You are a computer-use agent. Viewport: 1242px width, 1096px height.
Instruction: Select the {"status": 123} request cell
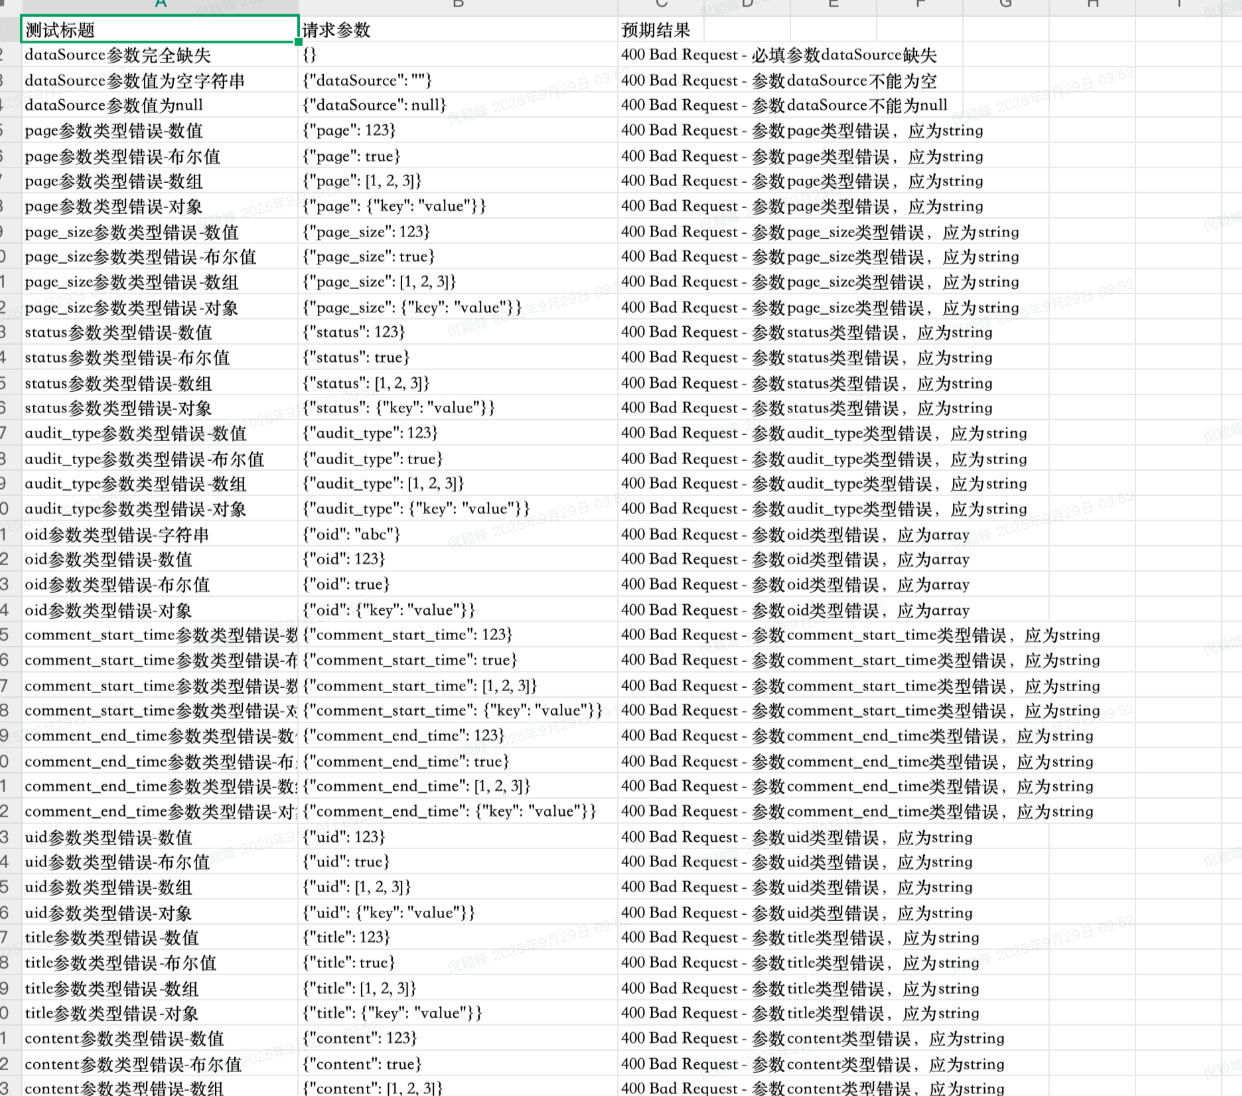point(457,332)
